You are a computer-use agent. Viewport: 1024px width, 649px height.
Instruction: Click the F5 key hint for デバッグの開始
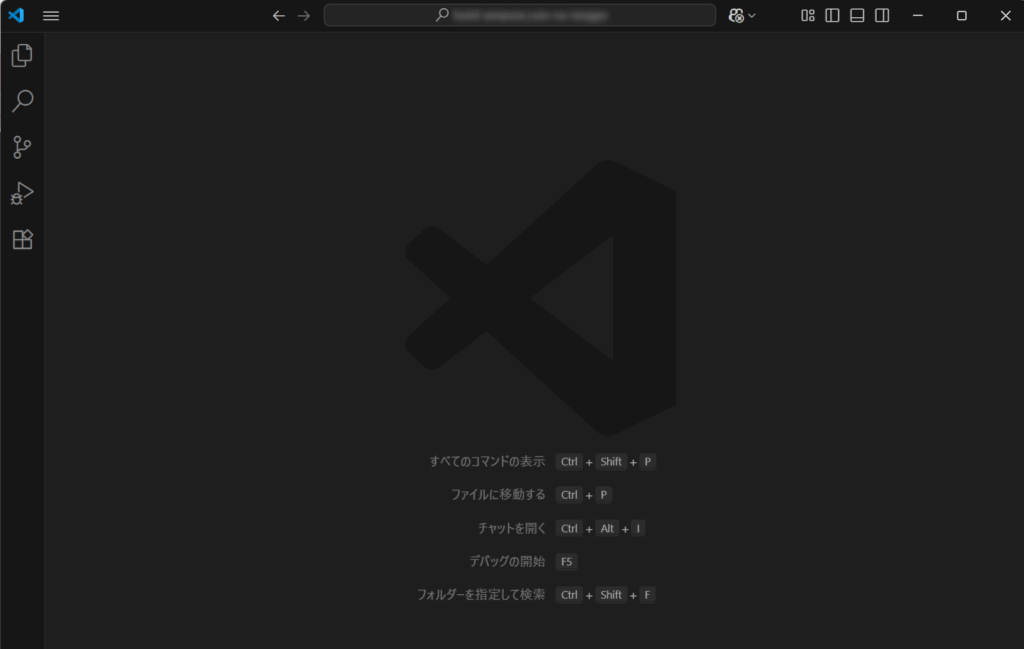[x=566, y=562]
